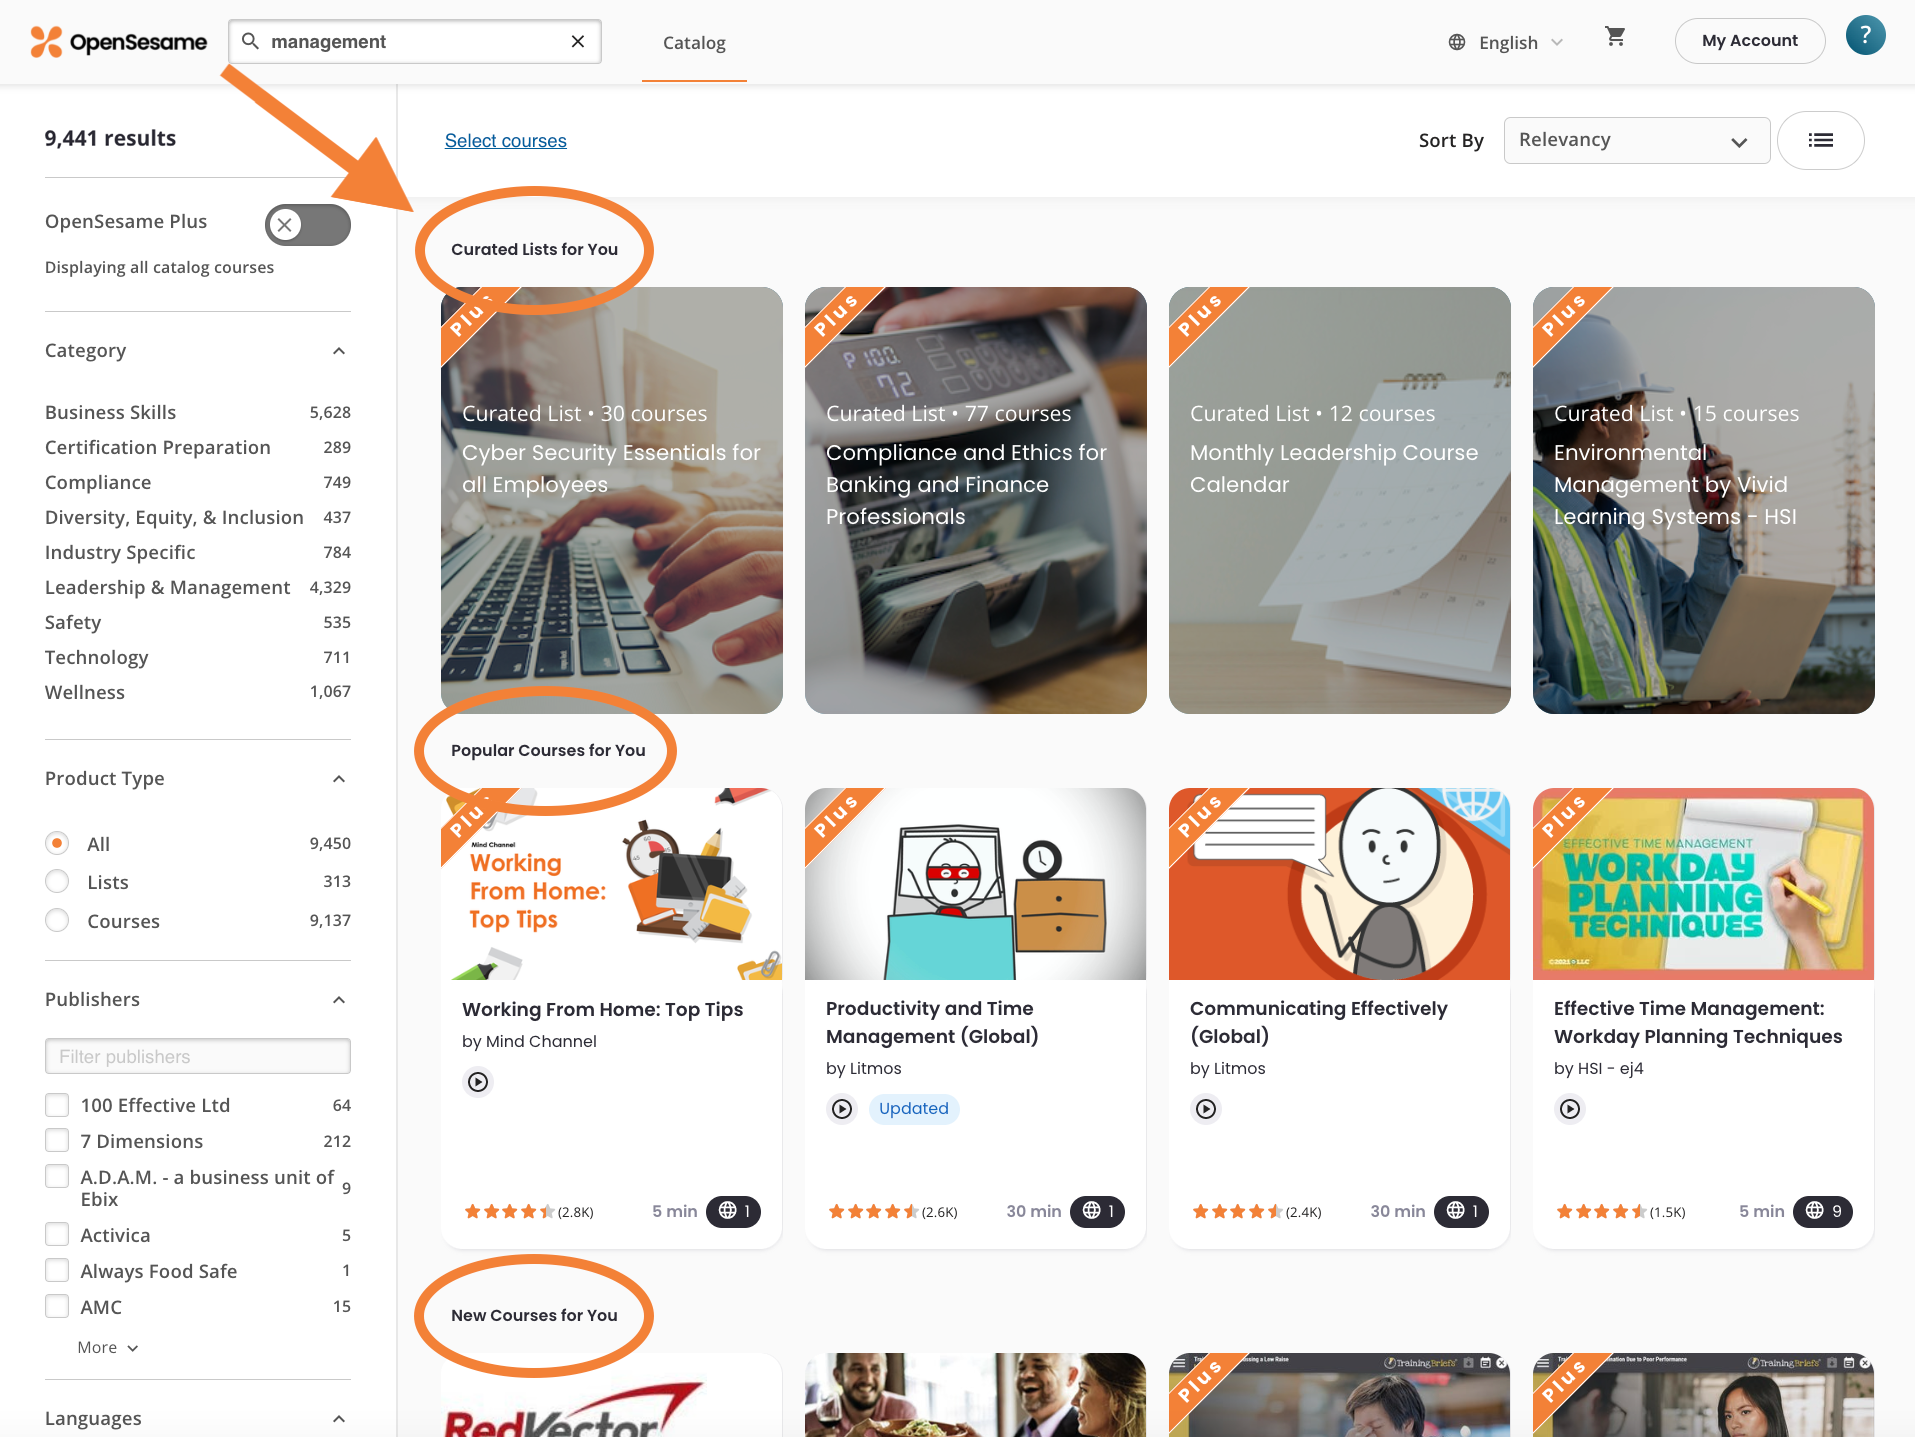Play preview for Communicating Effectively course
The height and width of the screenshot is (1437, 1915).
tap(1206, 1109)
